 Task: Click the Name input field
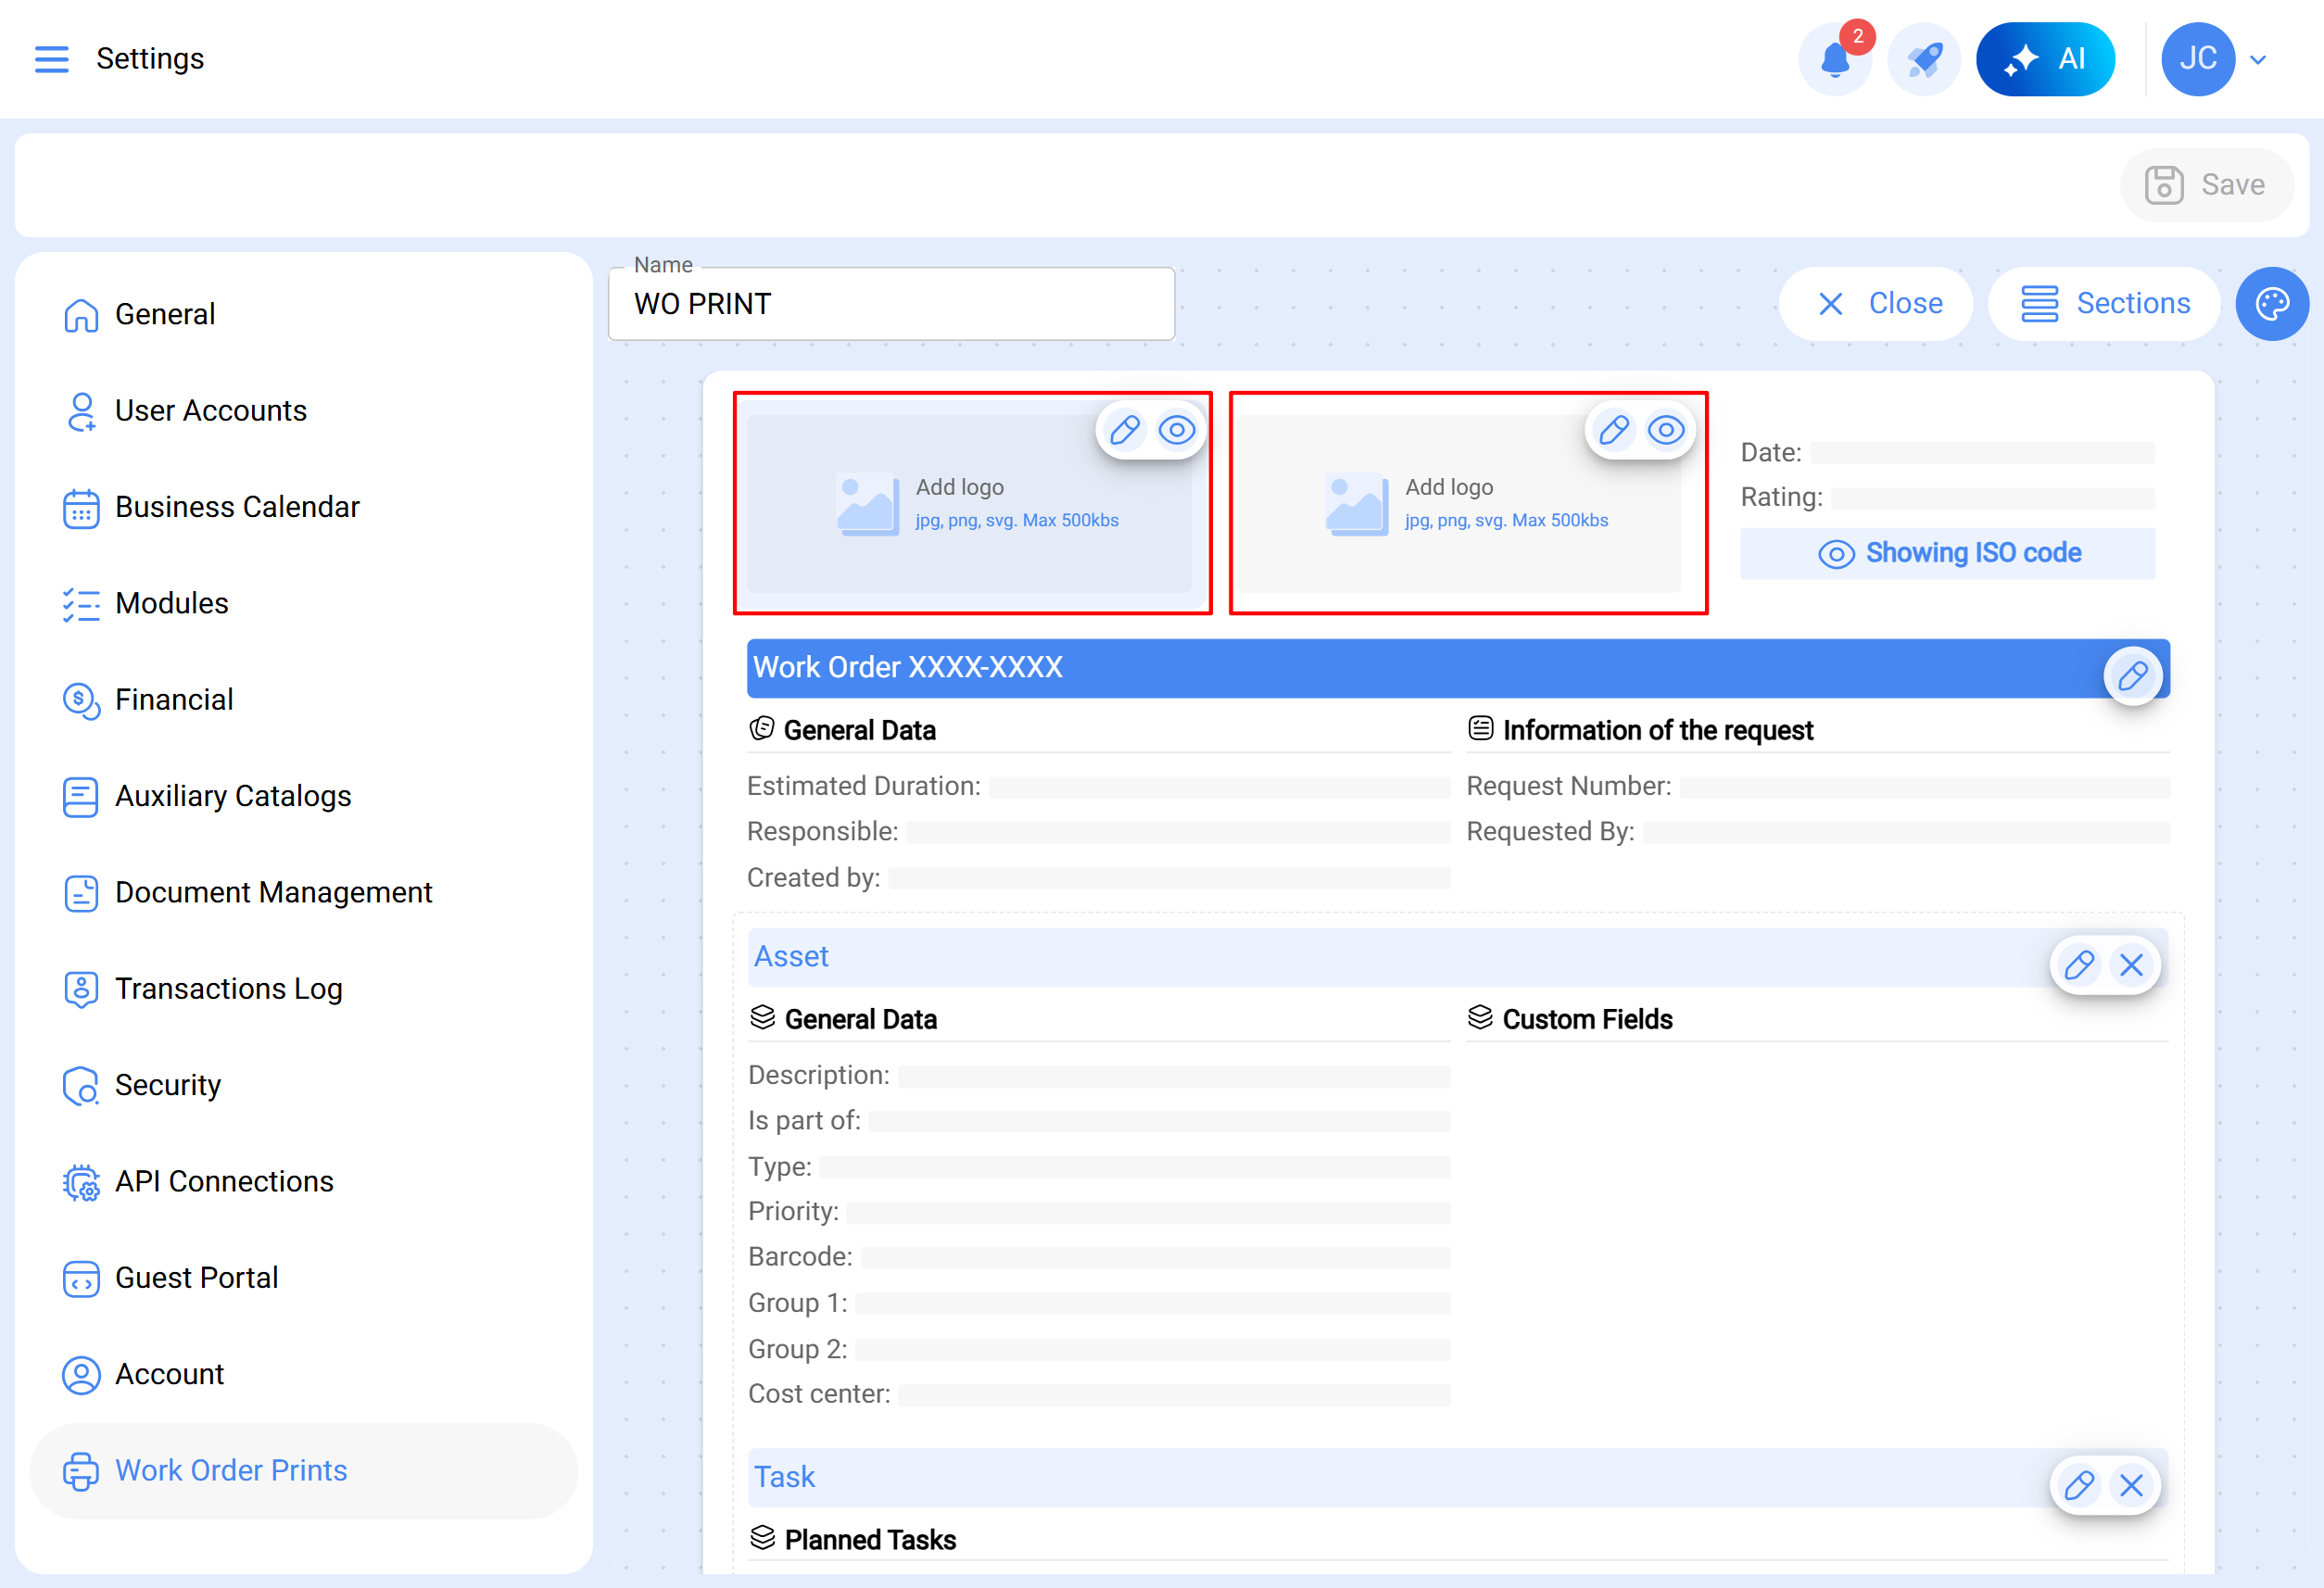pyautogui.click(x=891, y=304)
